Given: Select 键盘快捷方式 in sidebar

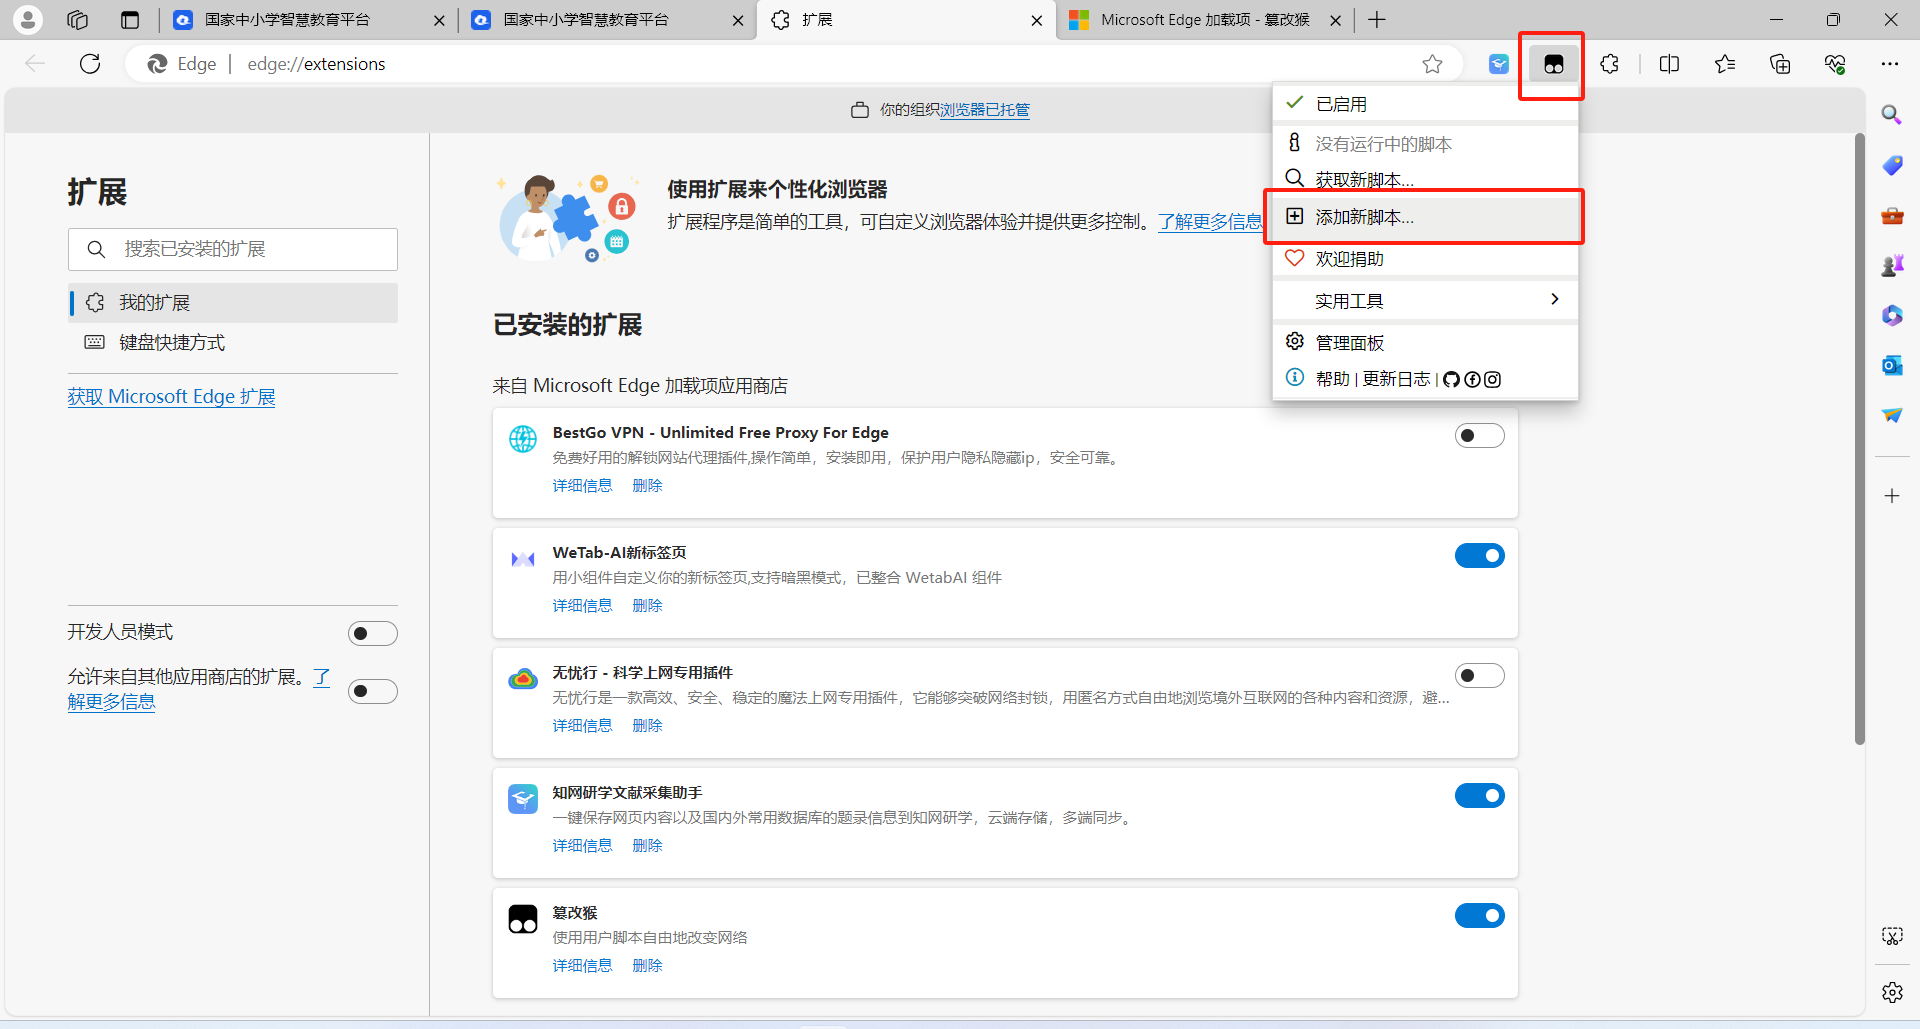Looking at the screenshot, I should click(x=233, y=342).
